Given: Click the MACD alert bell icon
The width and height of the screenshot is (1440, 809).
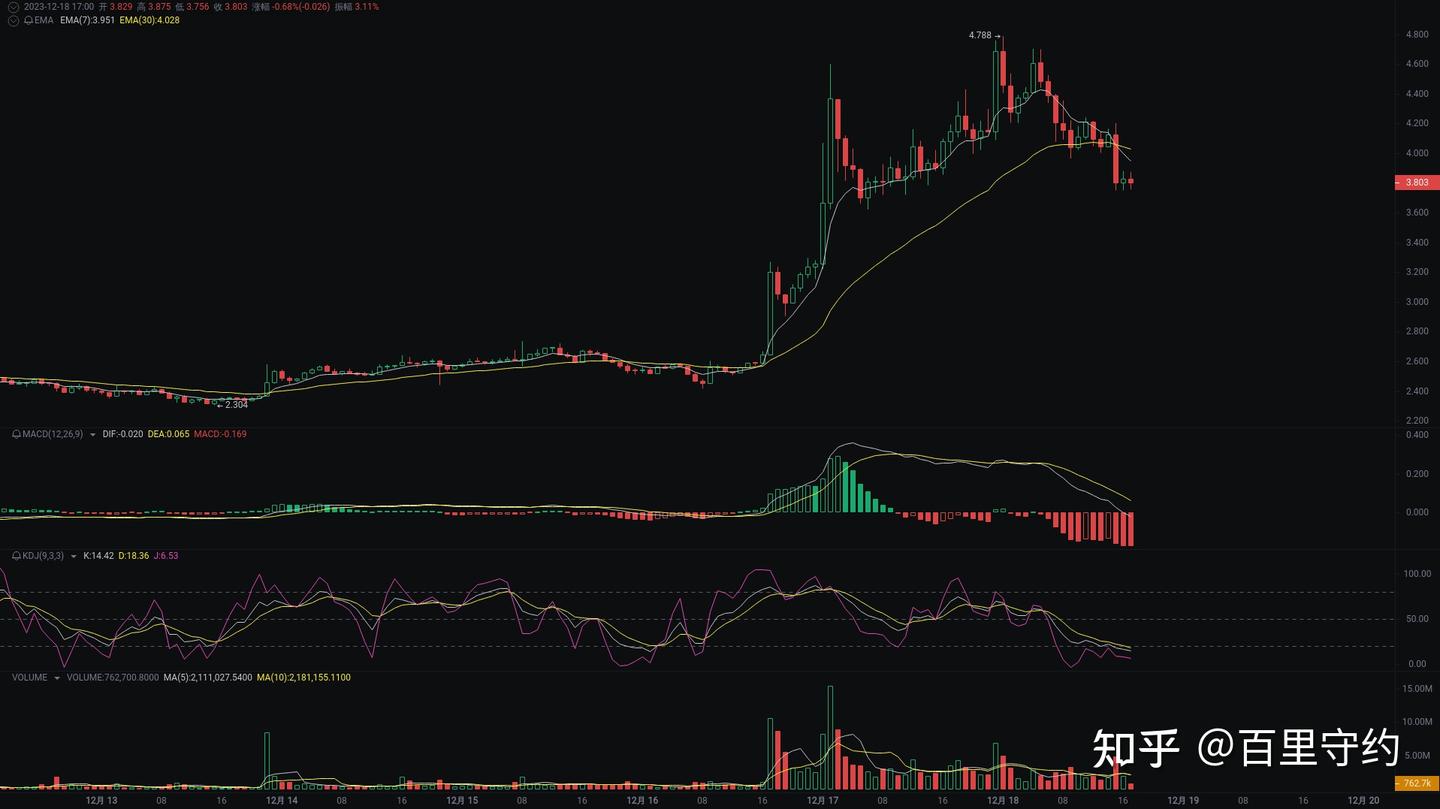Looking at the screenshot, I should (16, 434).
